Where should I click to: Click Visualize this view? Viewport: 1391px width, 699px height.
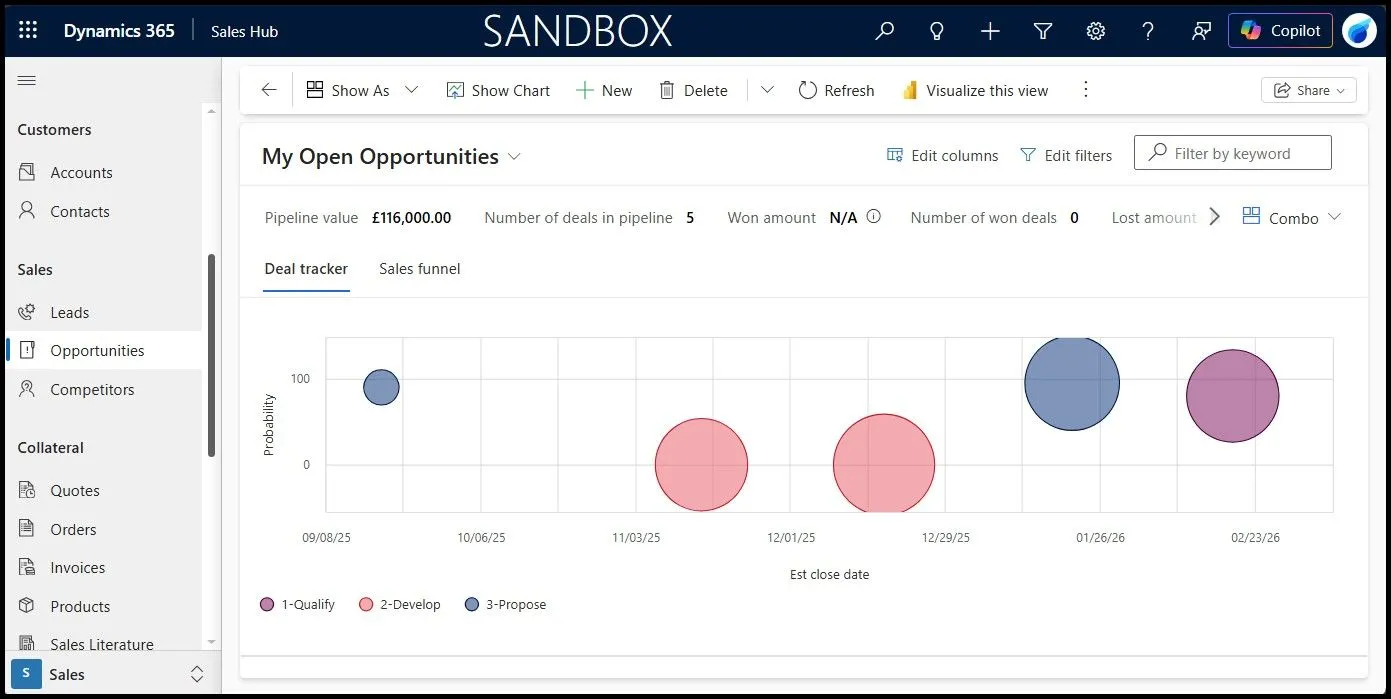(x=975, y=90)
